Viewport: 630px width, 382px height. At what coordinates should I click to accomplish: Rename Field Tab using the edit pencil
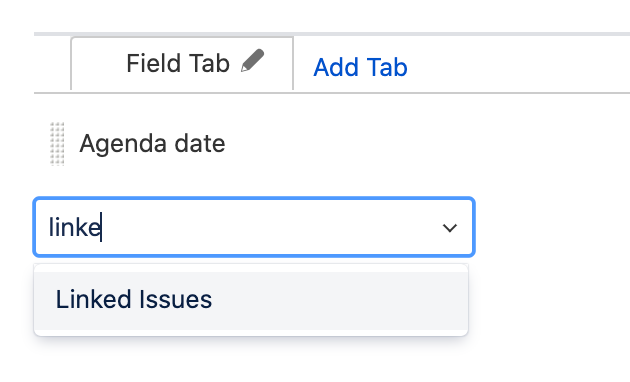252,61
